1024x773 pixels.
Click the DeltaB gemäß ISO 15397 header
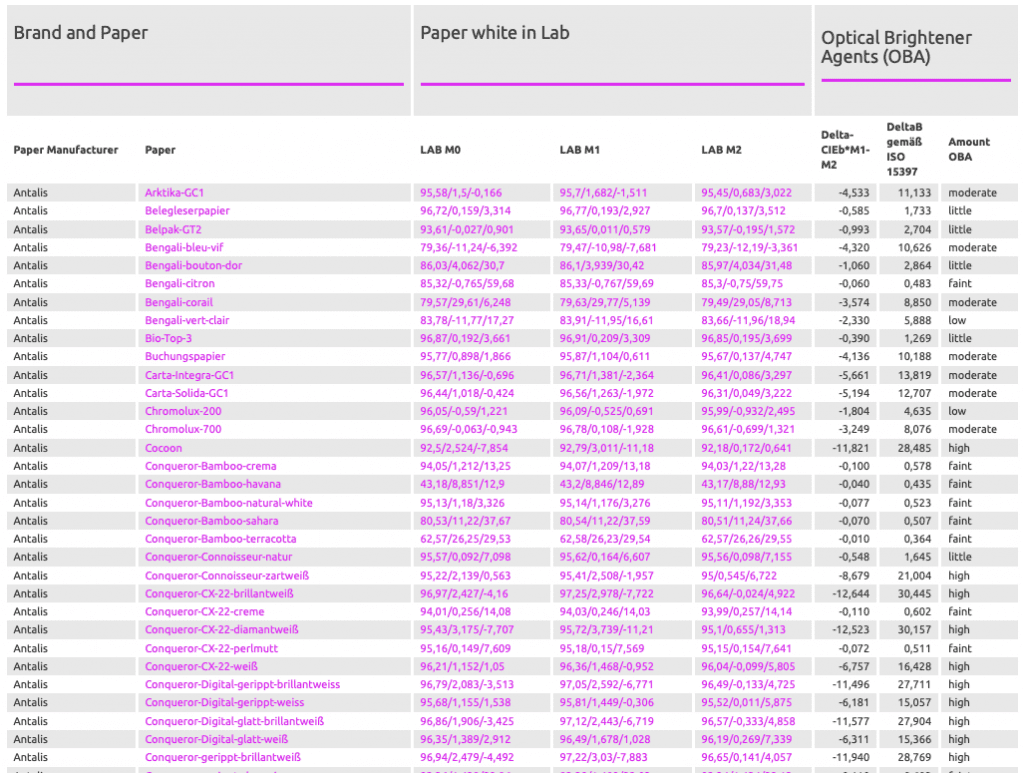coord(904,150)
